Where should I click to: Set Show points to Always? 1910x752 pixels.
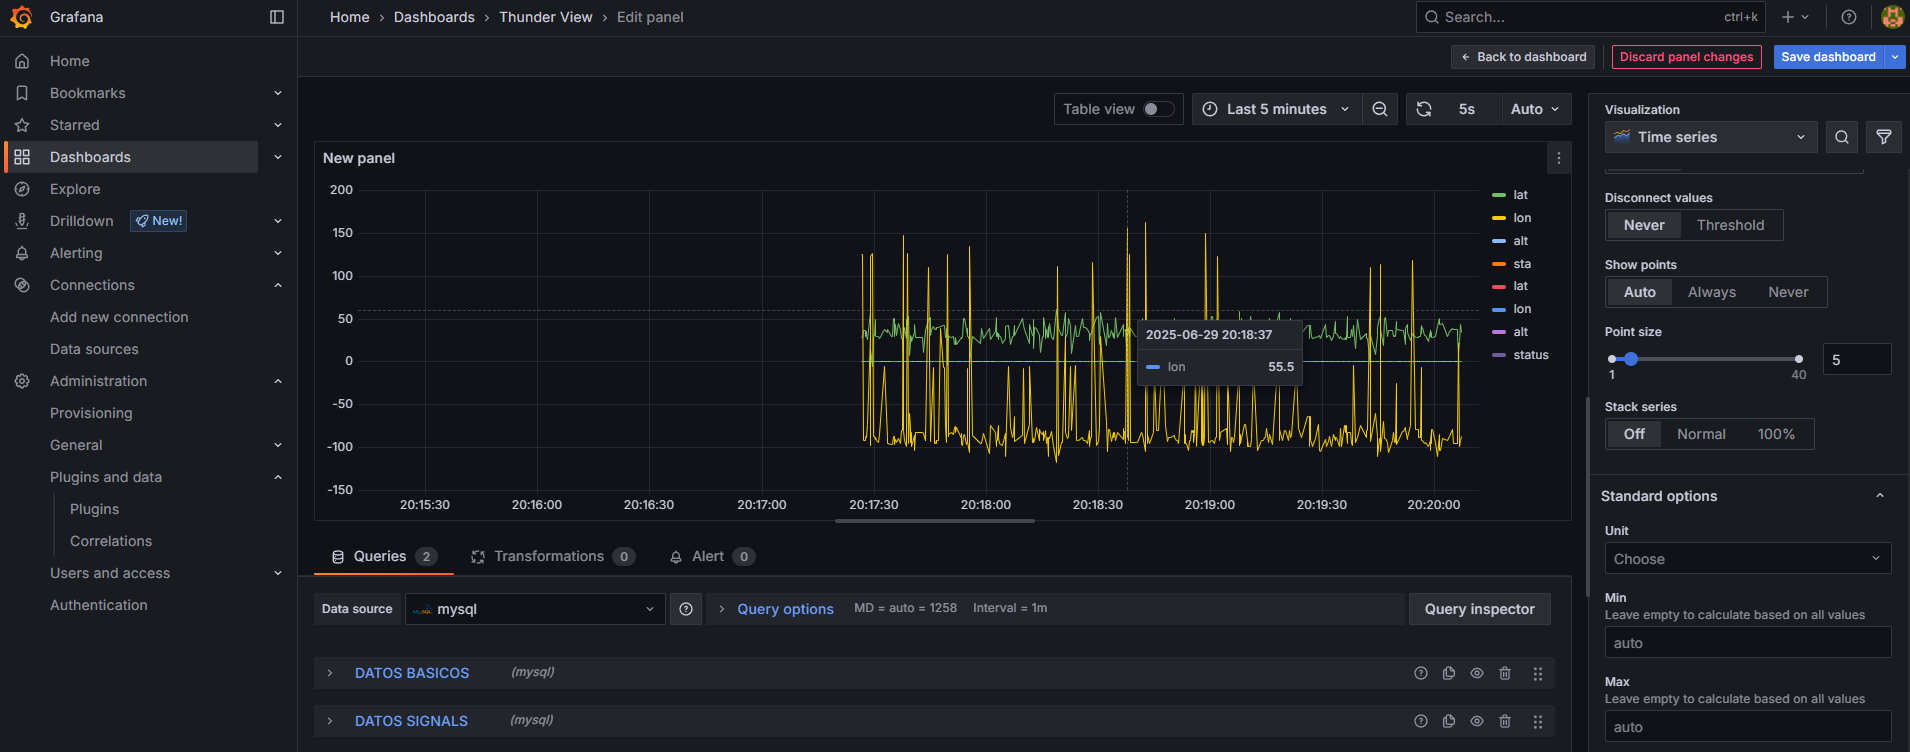click(1711, 292)
